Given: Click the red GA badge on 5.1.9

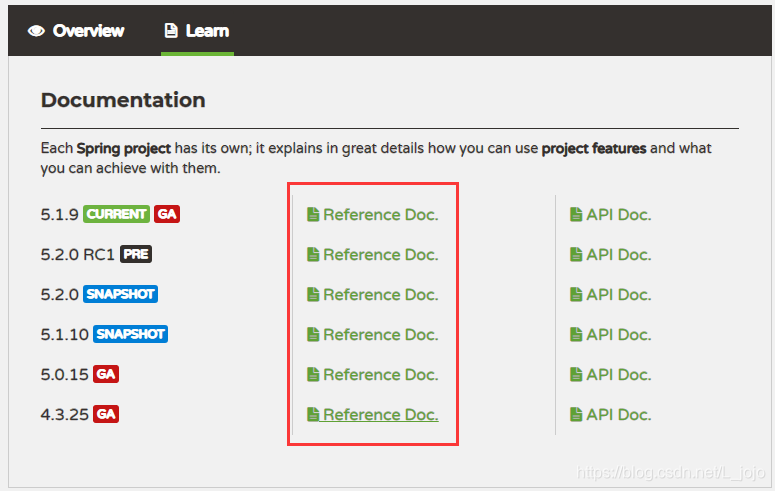Looking at the screenshot, I should (167, 214).
